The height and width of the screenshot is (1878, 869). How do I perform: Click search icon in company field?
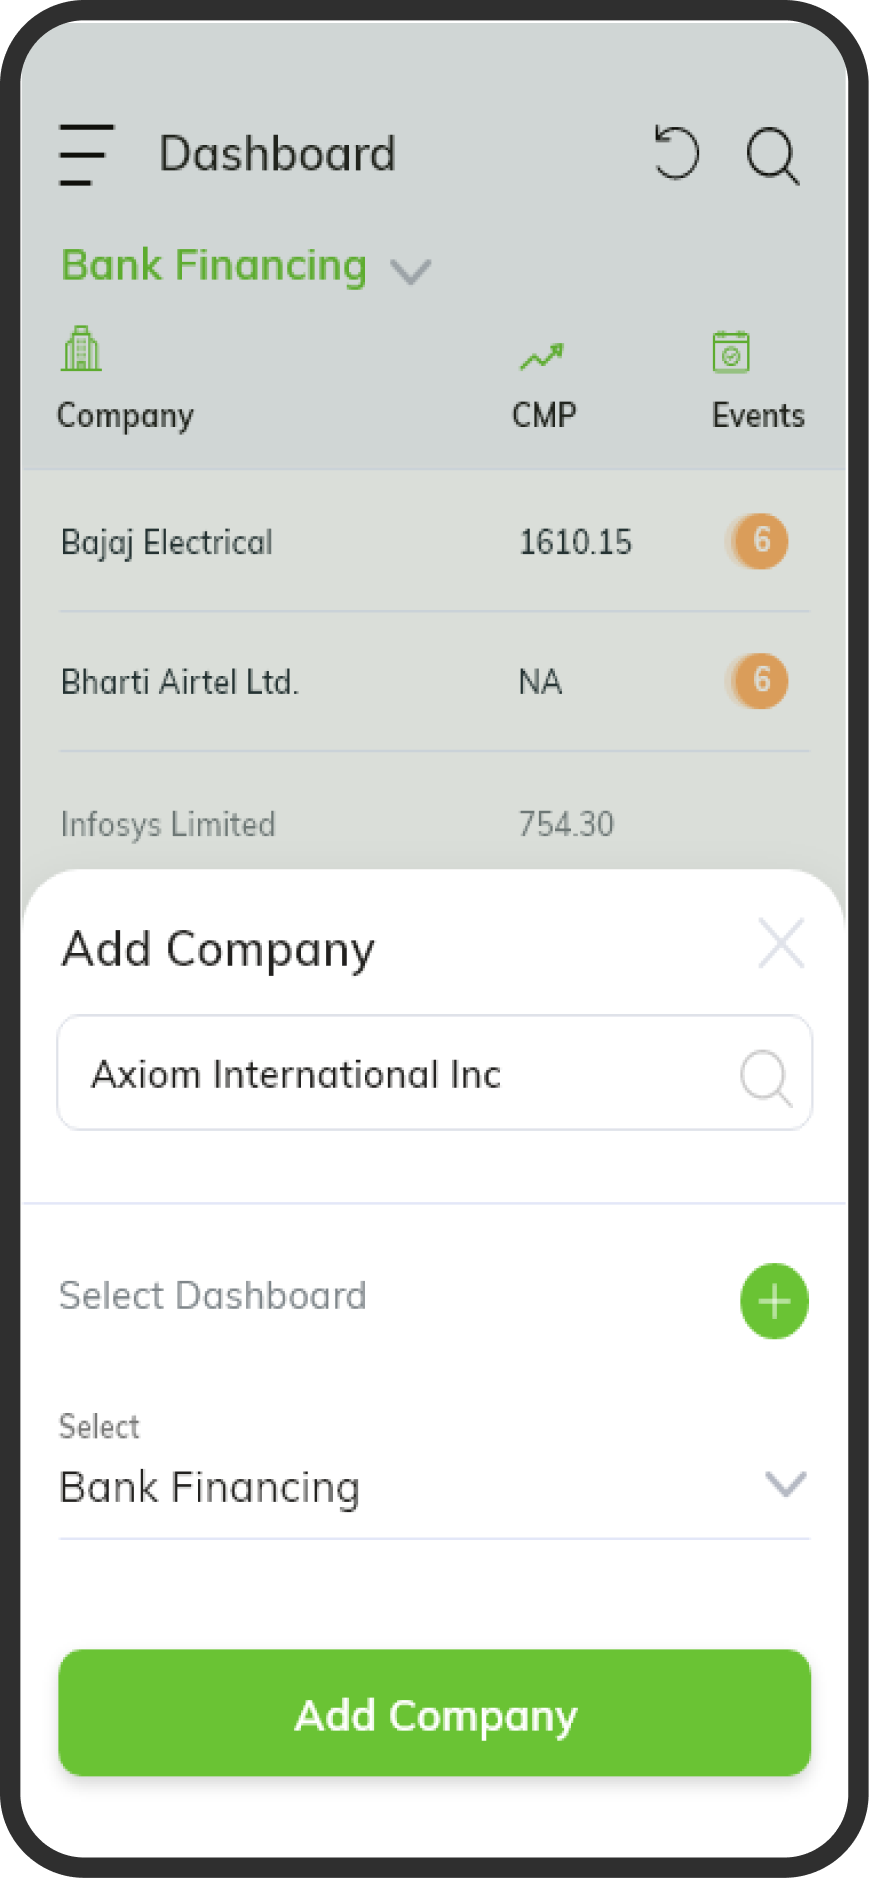[x=766, y=1077]
